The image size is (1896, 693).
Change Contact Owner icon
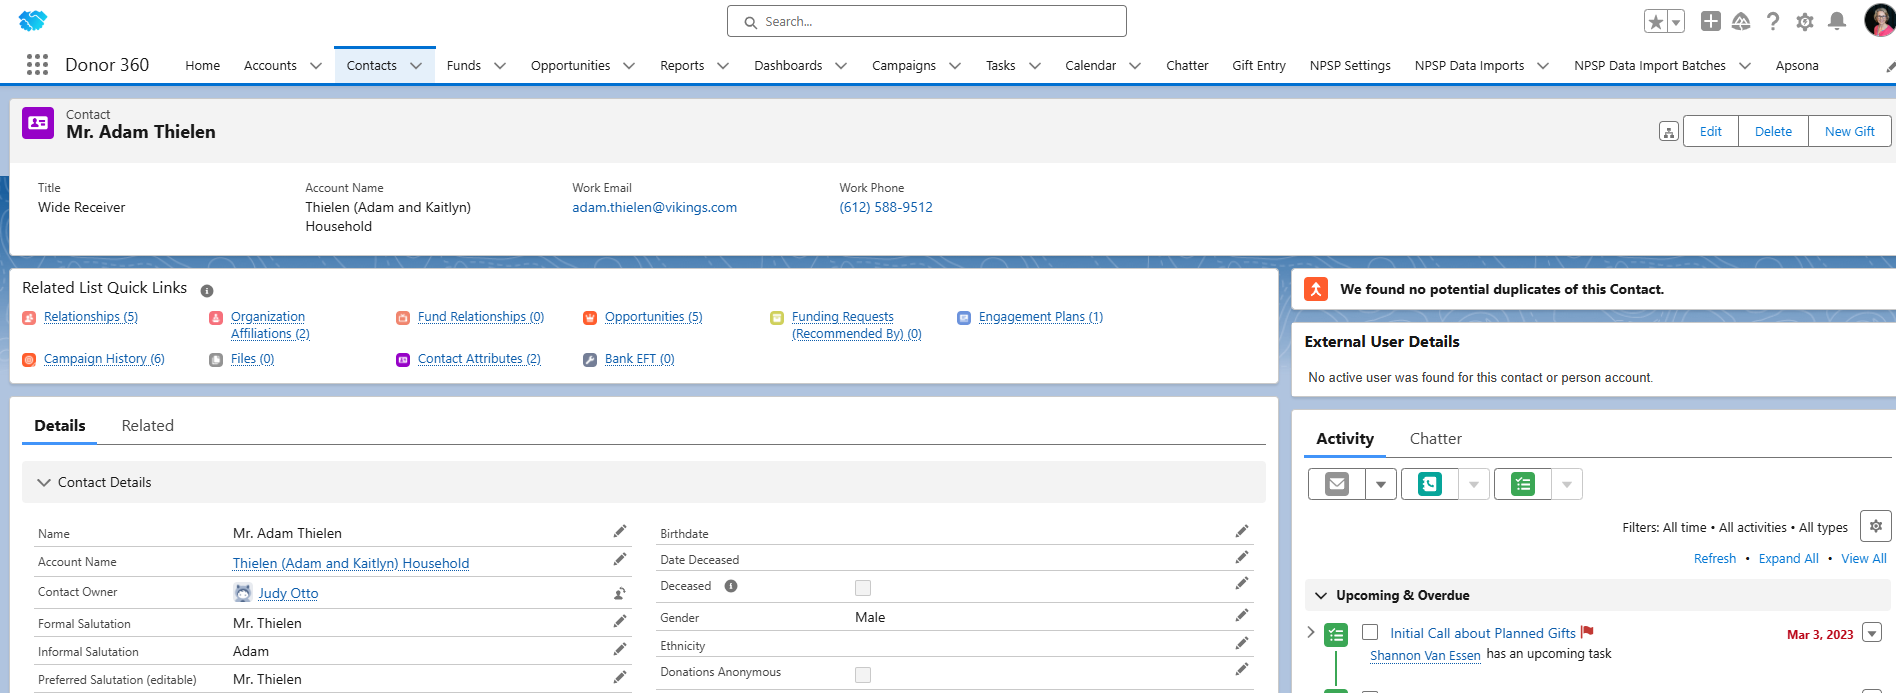pyautogui.click(x=620, y=593)
